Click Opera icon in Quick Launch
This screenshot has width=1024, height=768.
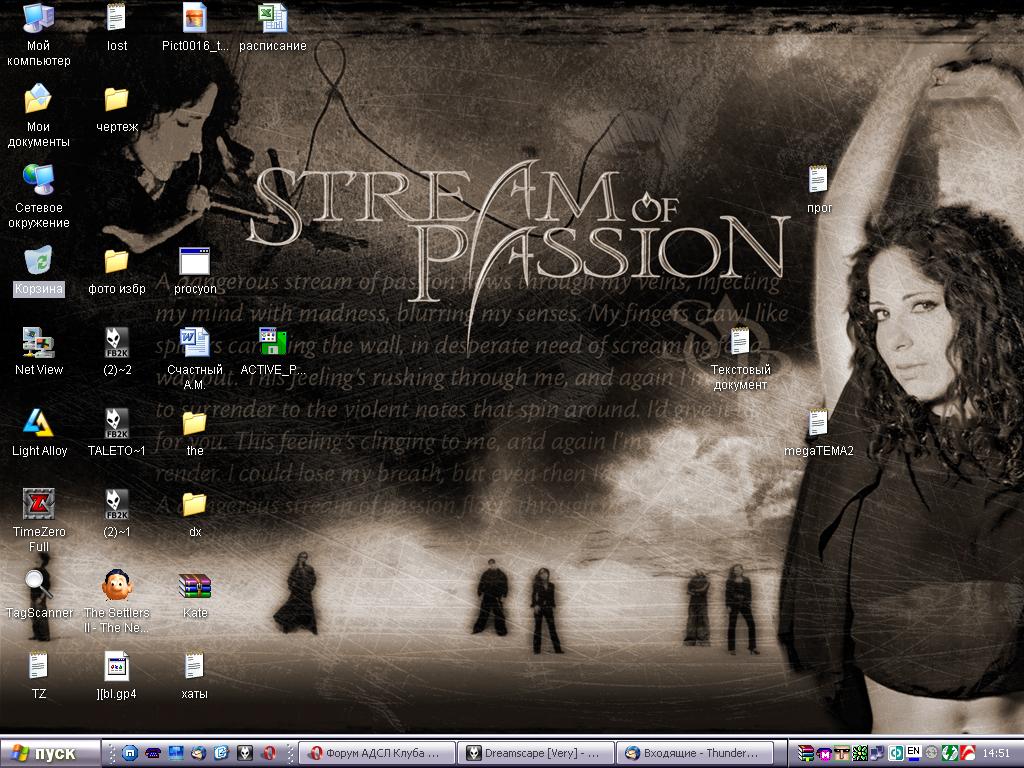(268, 753)
